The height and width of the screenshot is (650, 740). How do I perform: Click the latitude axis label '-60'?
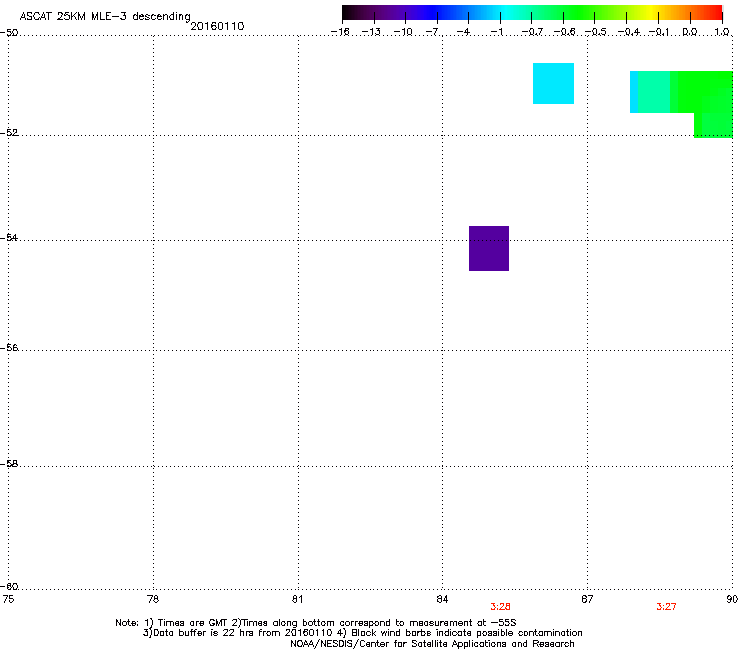point(9,587)
